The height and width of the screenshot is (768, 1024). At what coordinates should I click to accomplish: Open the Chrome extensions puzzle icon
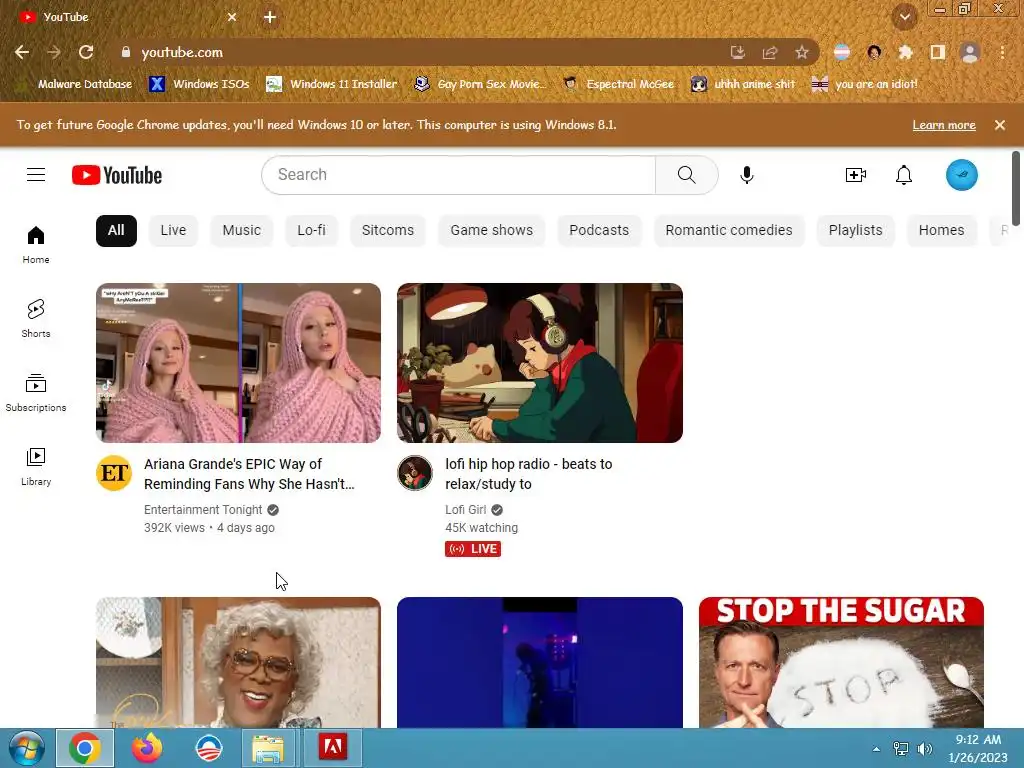tap(905, 52)
